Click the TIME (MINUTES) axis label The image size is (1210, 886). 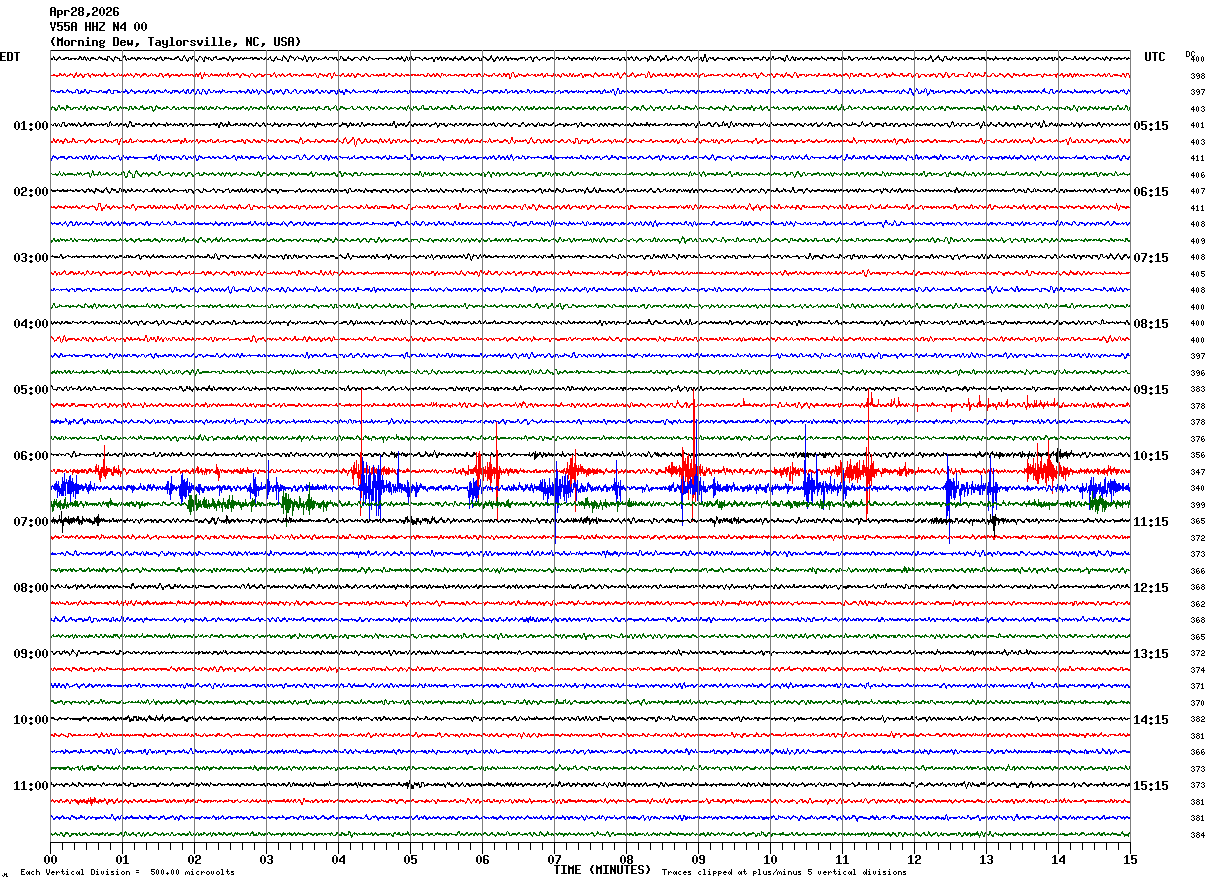tap(602, 870)
